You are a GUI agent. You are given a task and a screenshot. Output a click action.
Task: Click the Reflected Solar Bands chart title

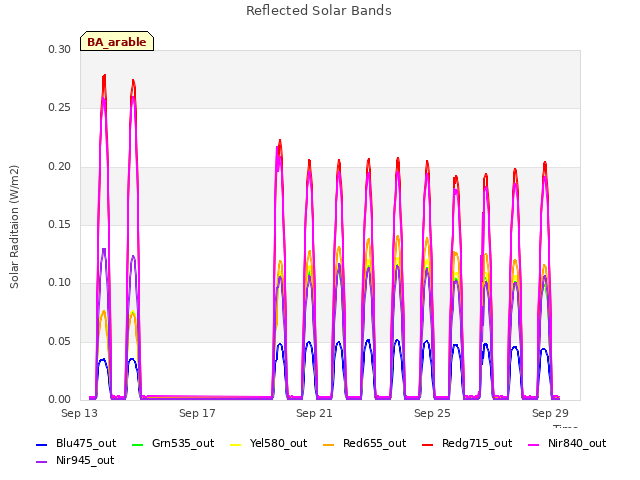click(x=319, y=11)
